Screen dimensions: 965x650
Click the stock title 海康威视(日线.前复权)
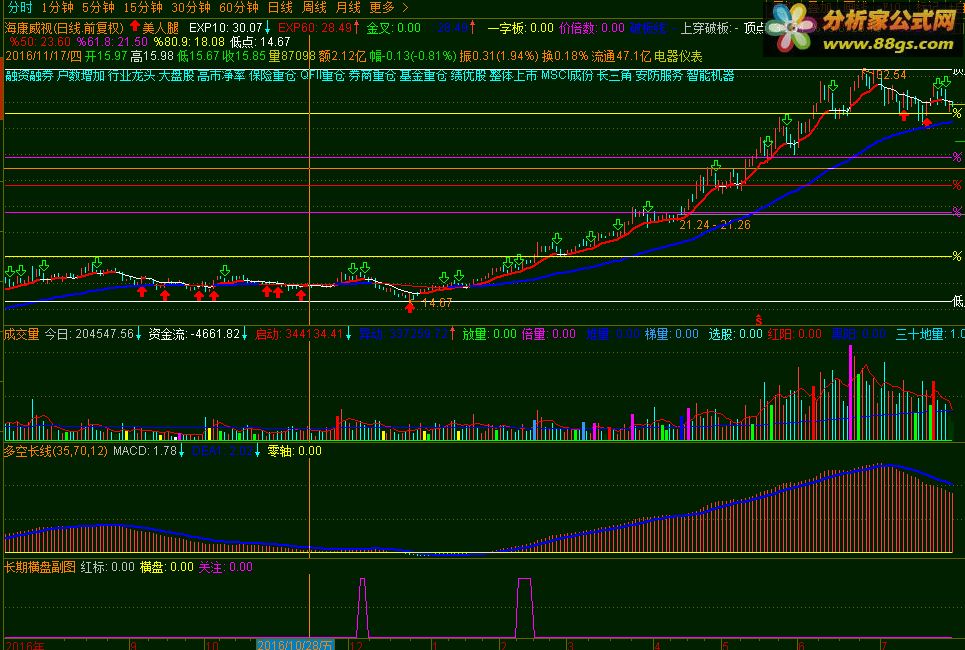pyautogui.click(x=65, y=28)
